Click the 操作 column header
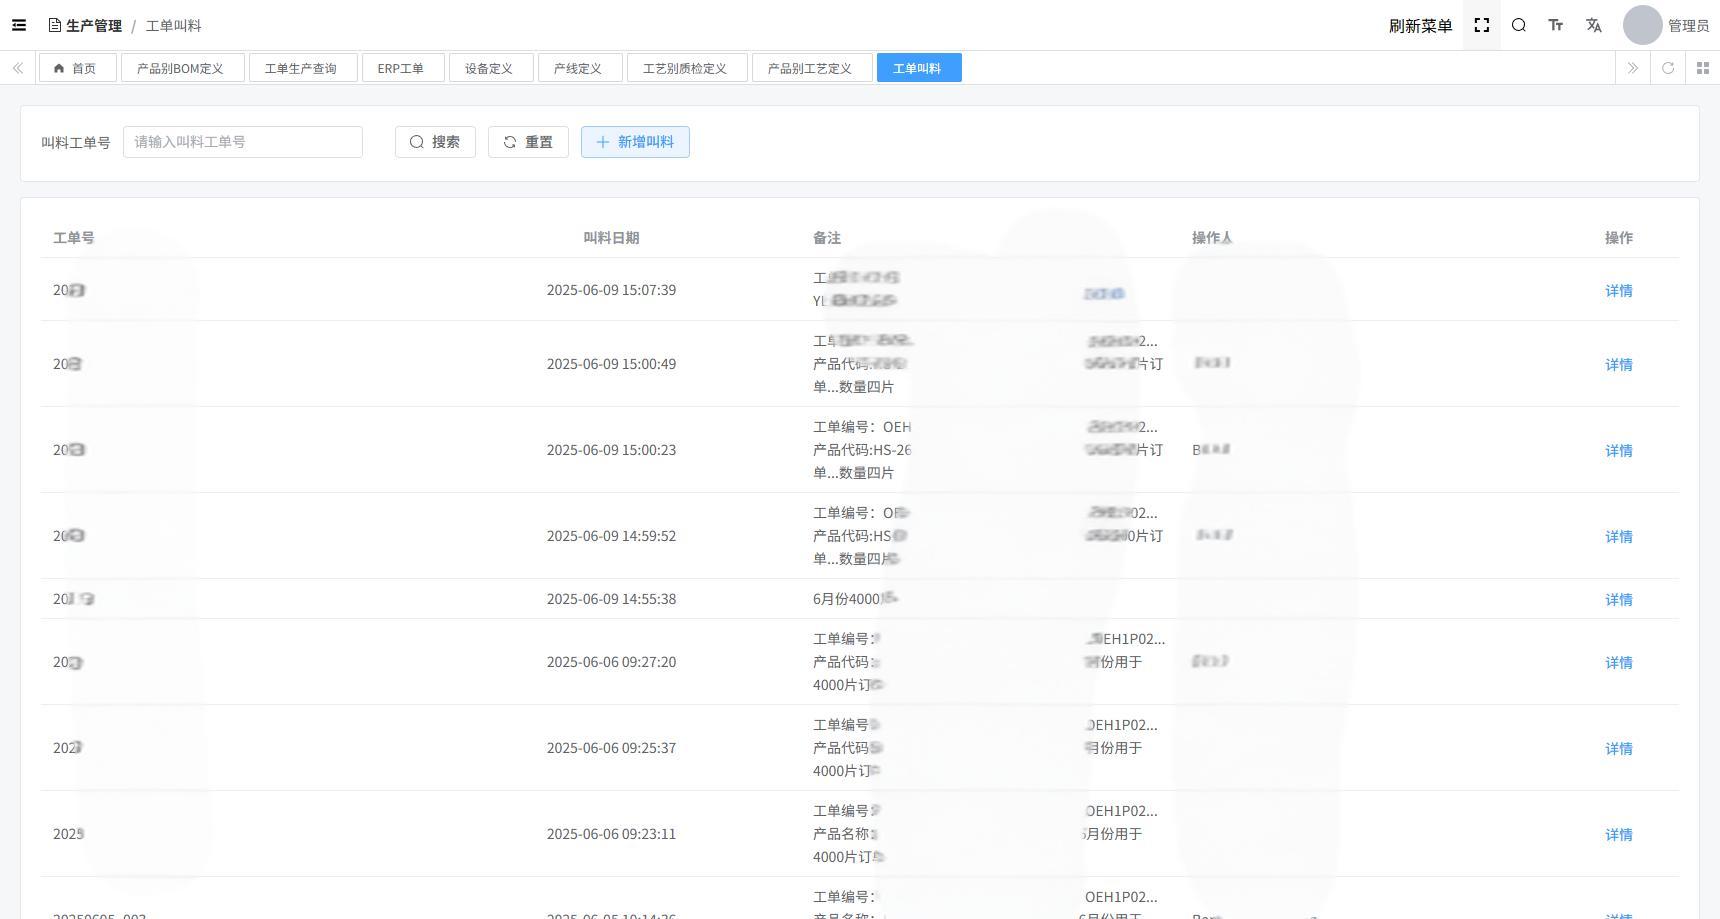Image resolution: width=1720 pixels, height=919 pixels. [x=1619, y=238]
